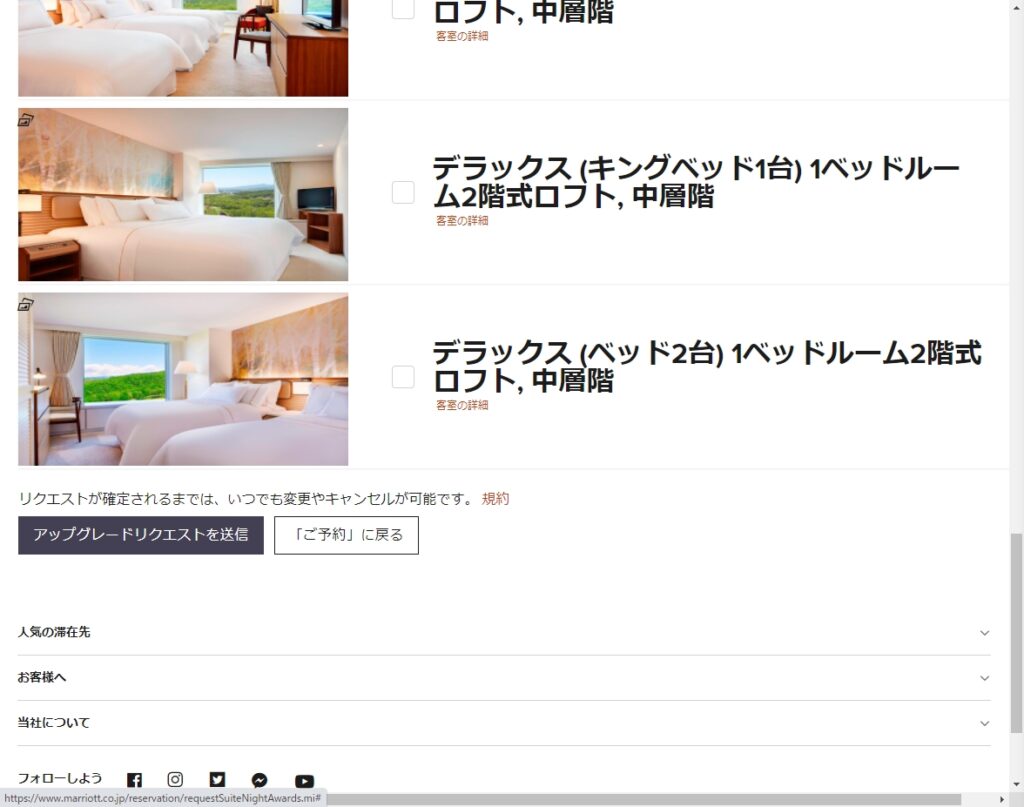Click the scroll-right arrow of horizontal scrollbar

[x=1002, y=800]
